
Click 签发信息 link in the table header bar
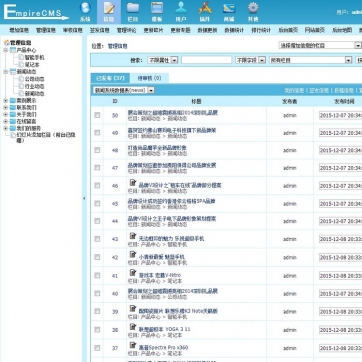(319, 90)
